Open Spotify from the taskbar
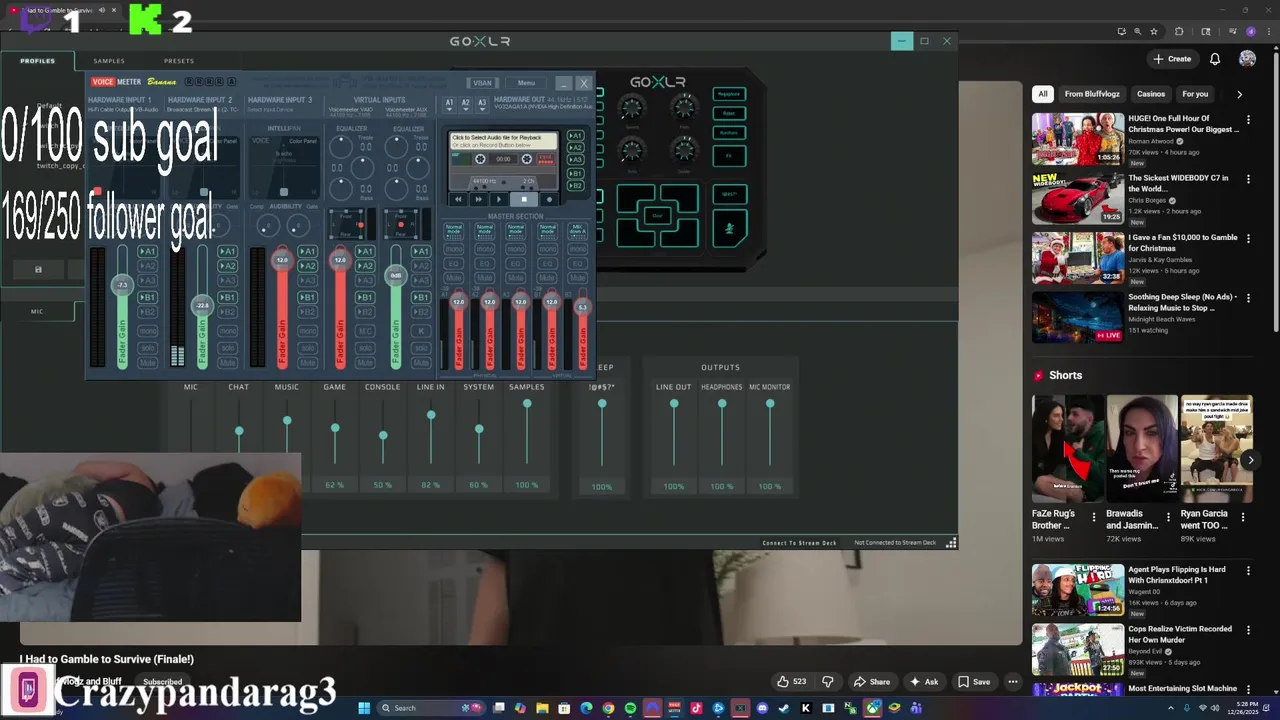 [630, 708]
